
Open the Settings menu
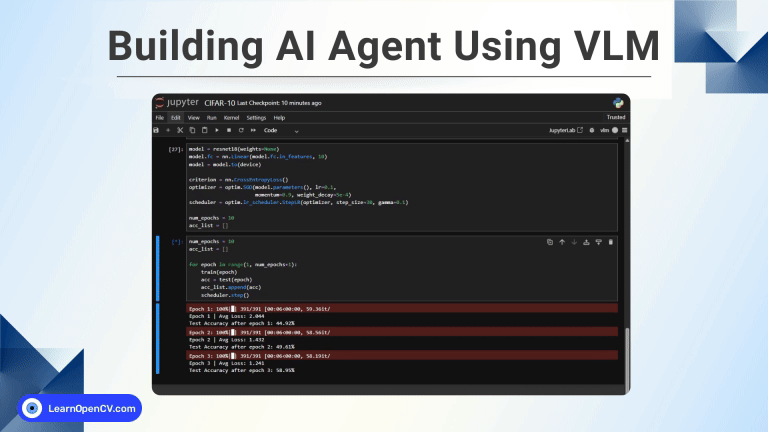click(256, 117)
